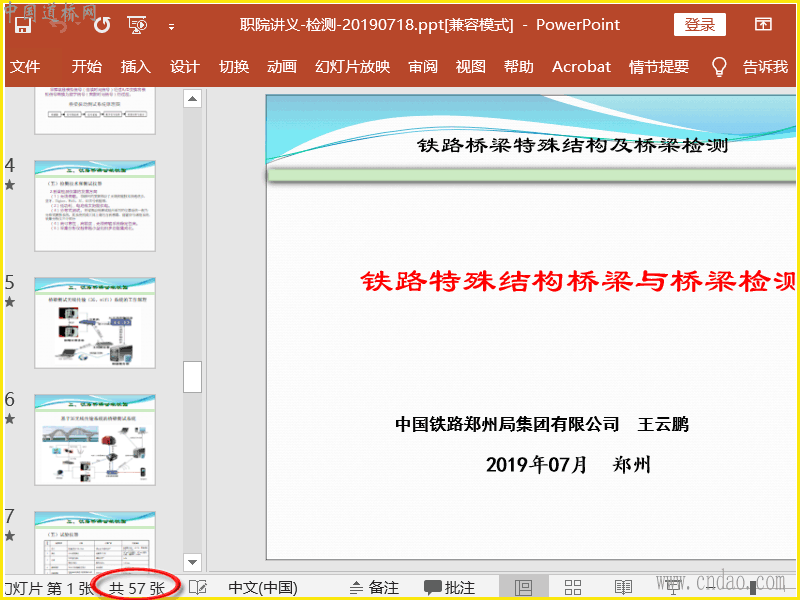Open the 情节提要 storyboarding tab
The image size is (800, 600).
click(659, 66)
